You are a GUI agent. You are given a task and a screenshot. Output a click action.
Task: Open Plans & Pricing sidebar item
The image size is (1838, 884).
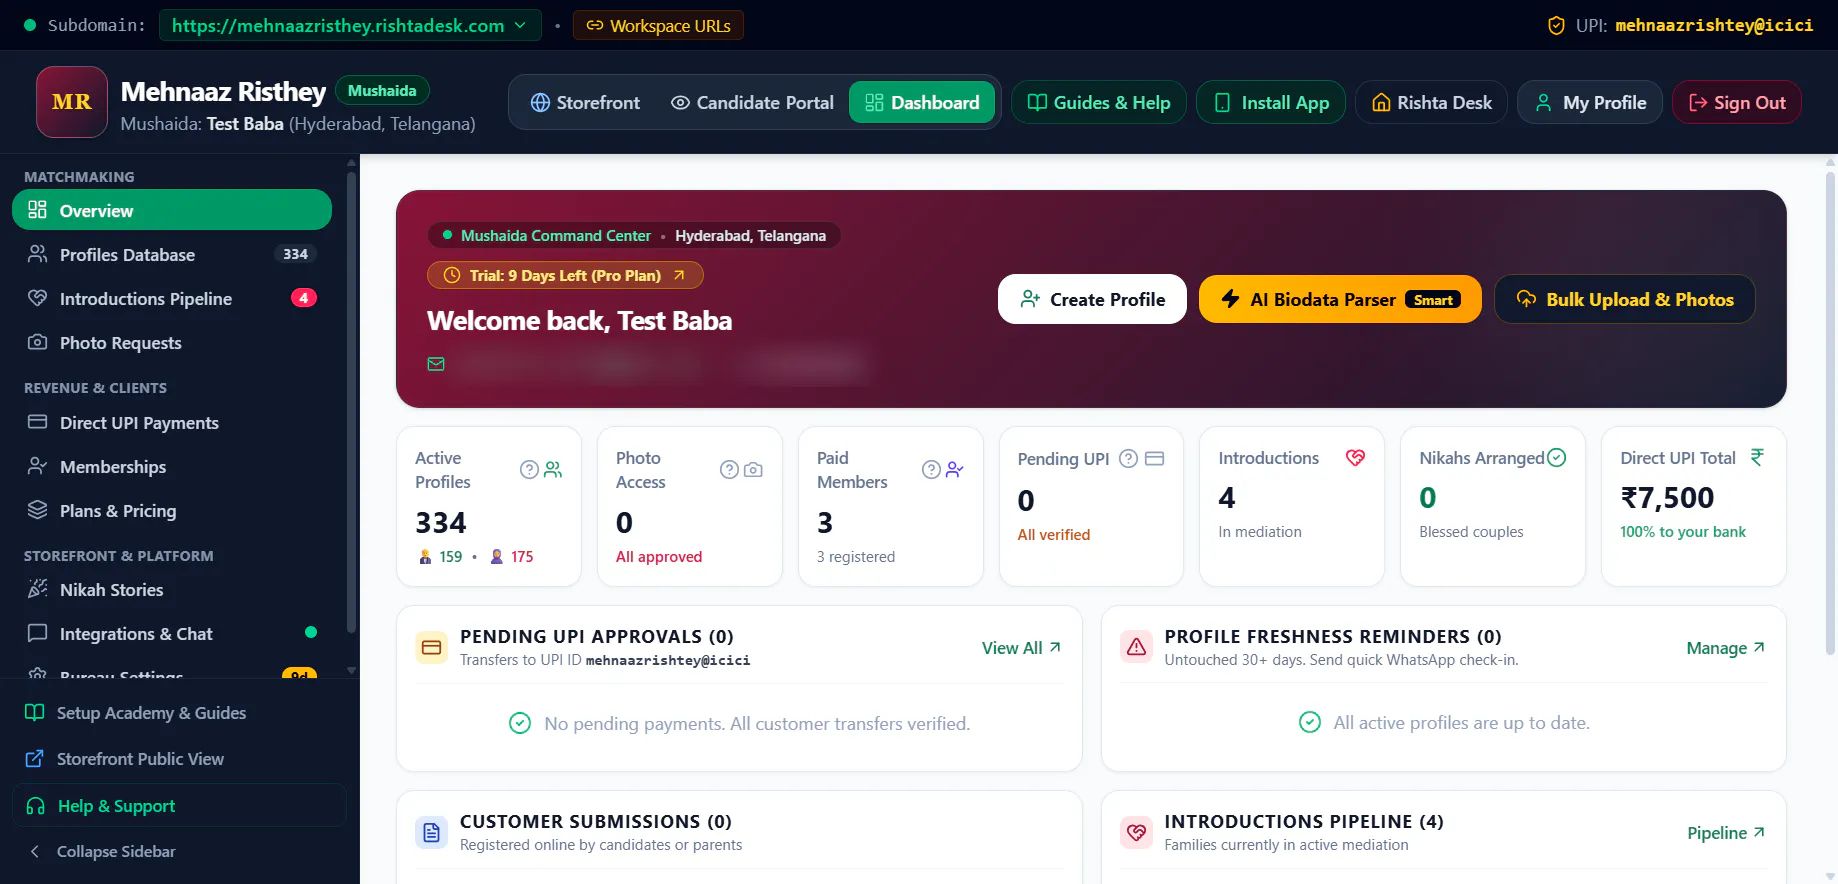(x=172, y=510)
